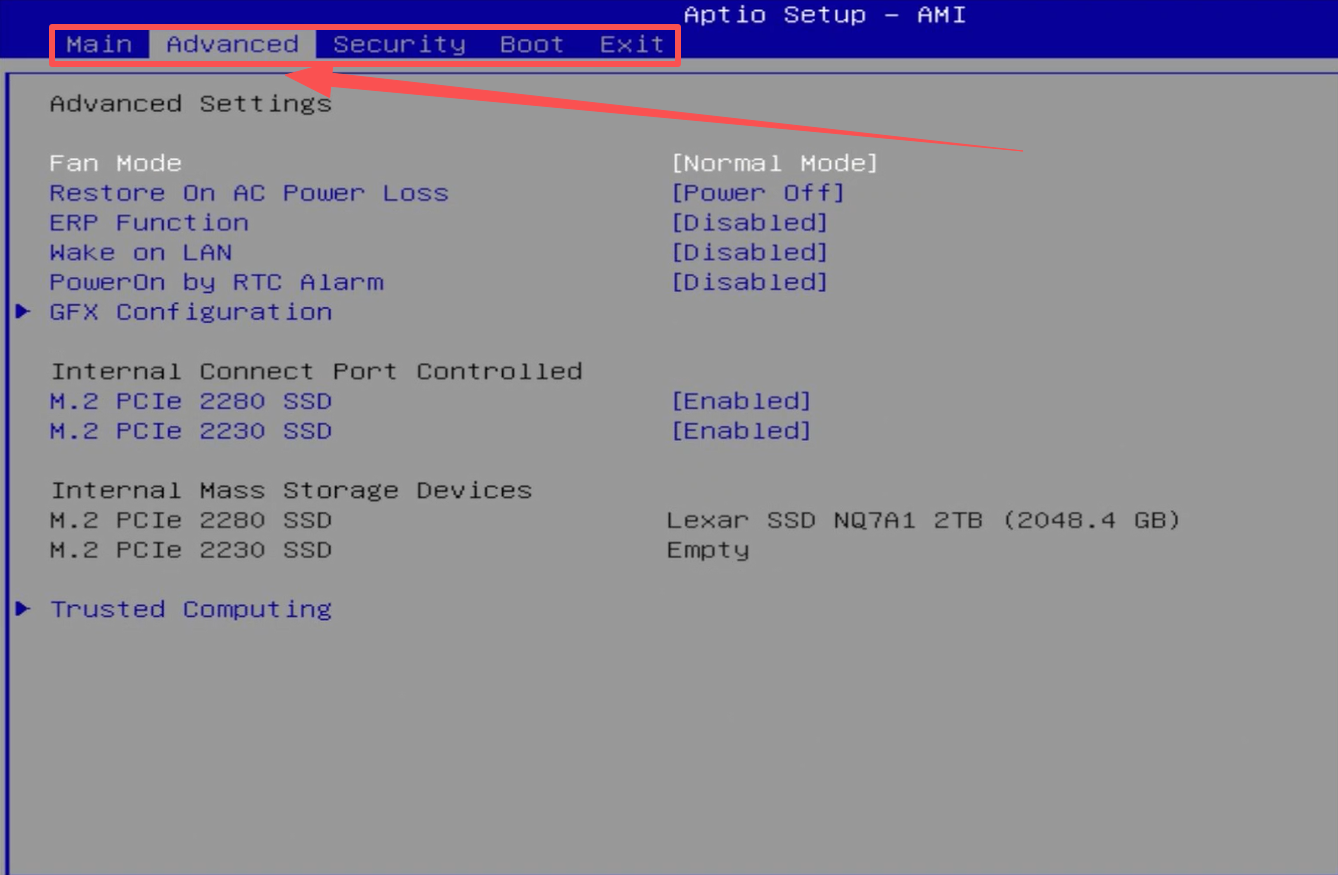The width and height of the screenshot is (1338, 875).
Task: Click the arrow icon beside Trusted Computing
Action: pos(24,609)
